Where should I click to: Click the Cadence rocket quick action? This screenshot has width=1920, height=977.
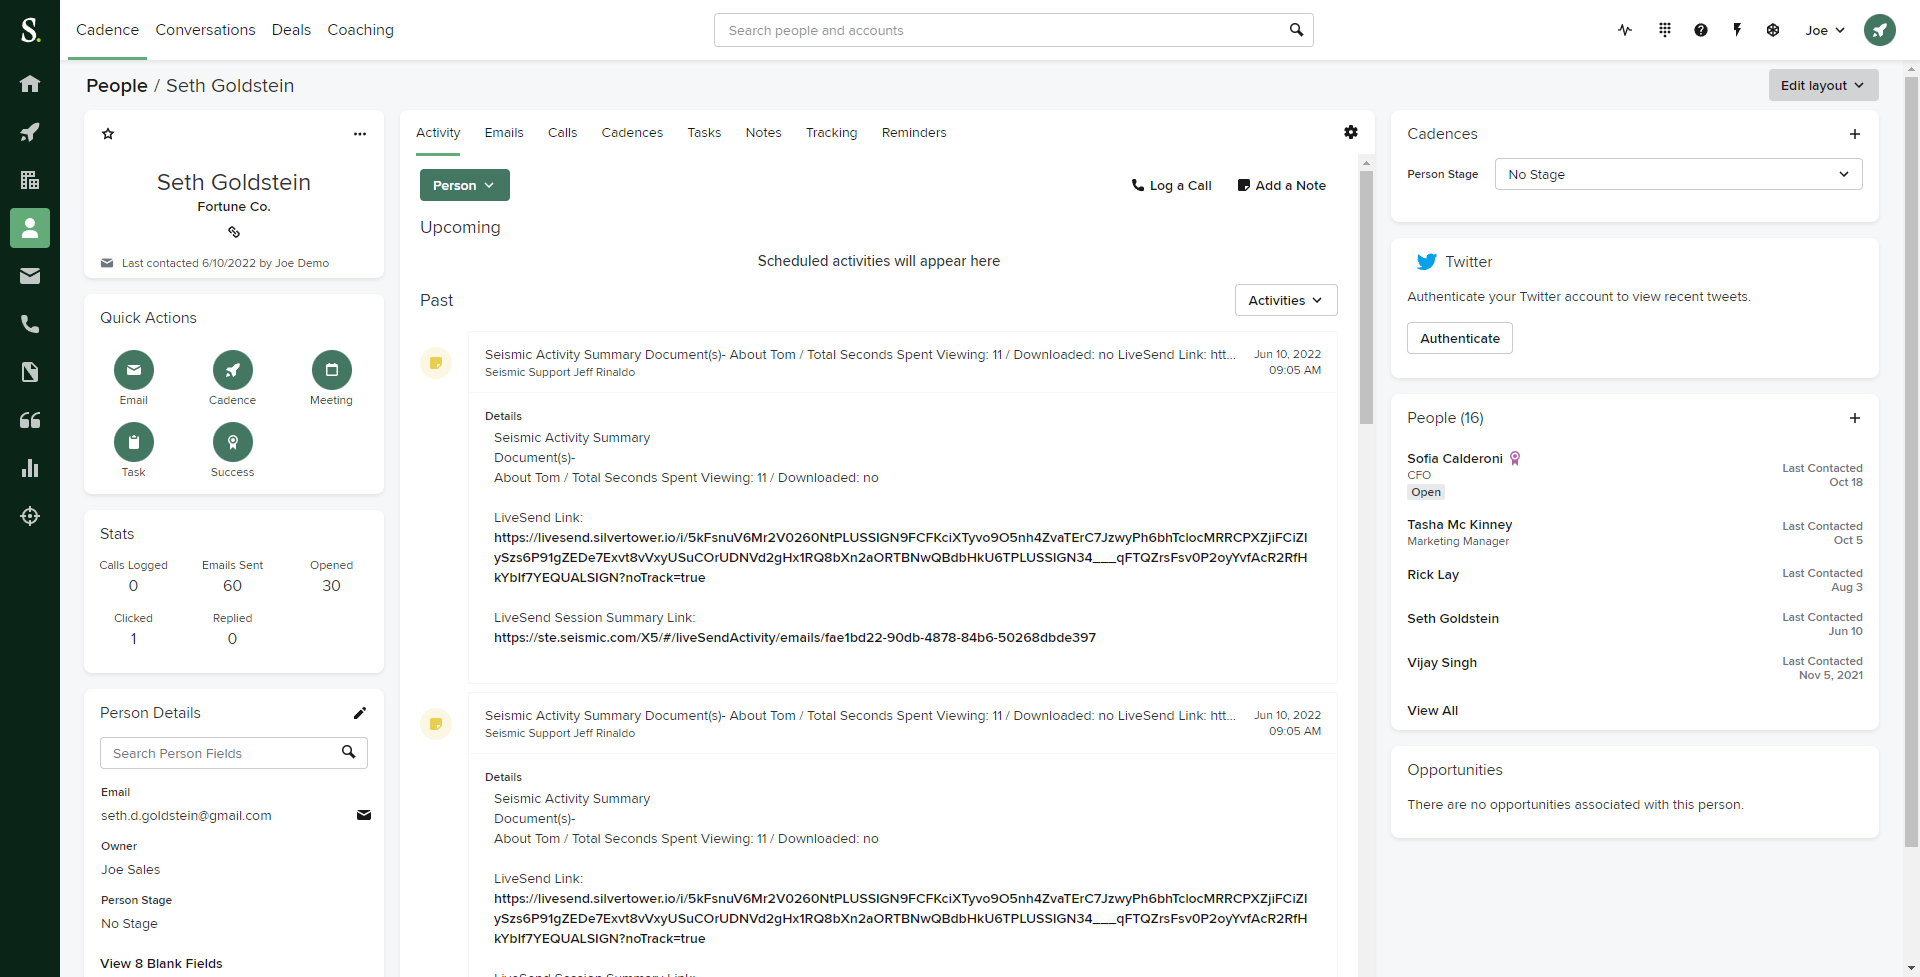click(233, 371)
